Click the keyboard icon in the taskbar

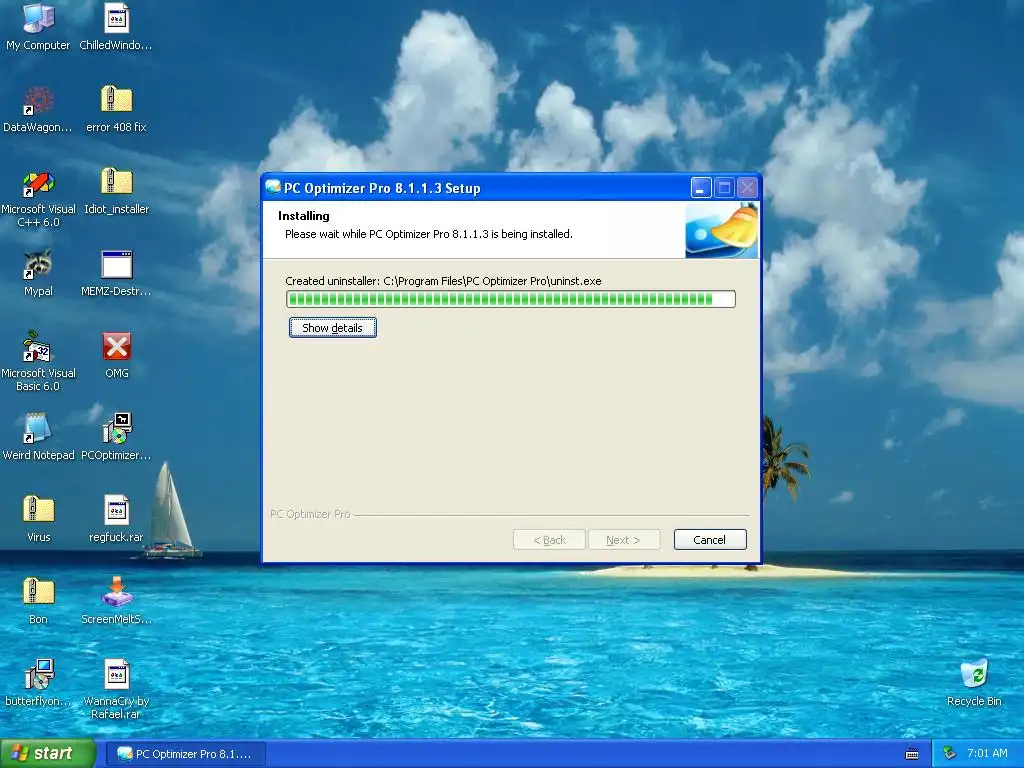[912, 754]
